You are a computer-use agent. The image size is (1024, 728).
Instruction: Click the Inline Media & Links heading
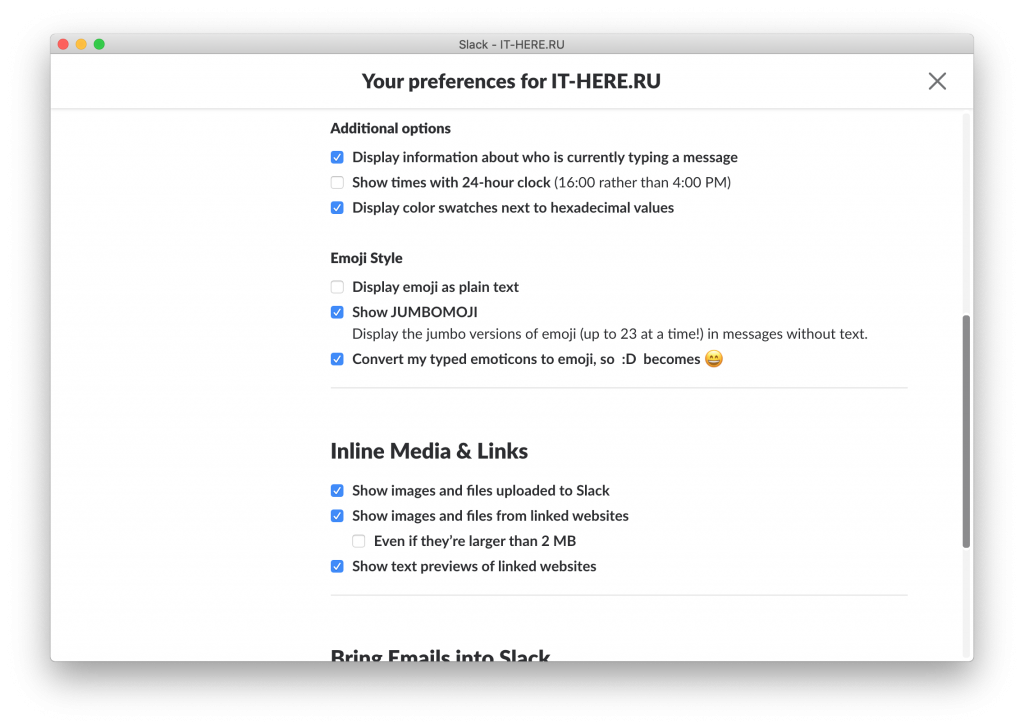click(429, 451)
